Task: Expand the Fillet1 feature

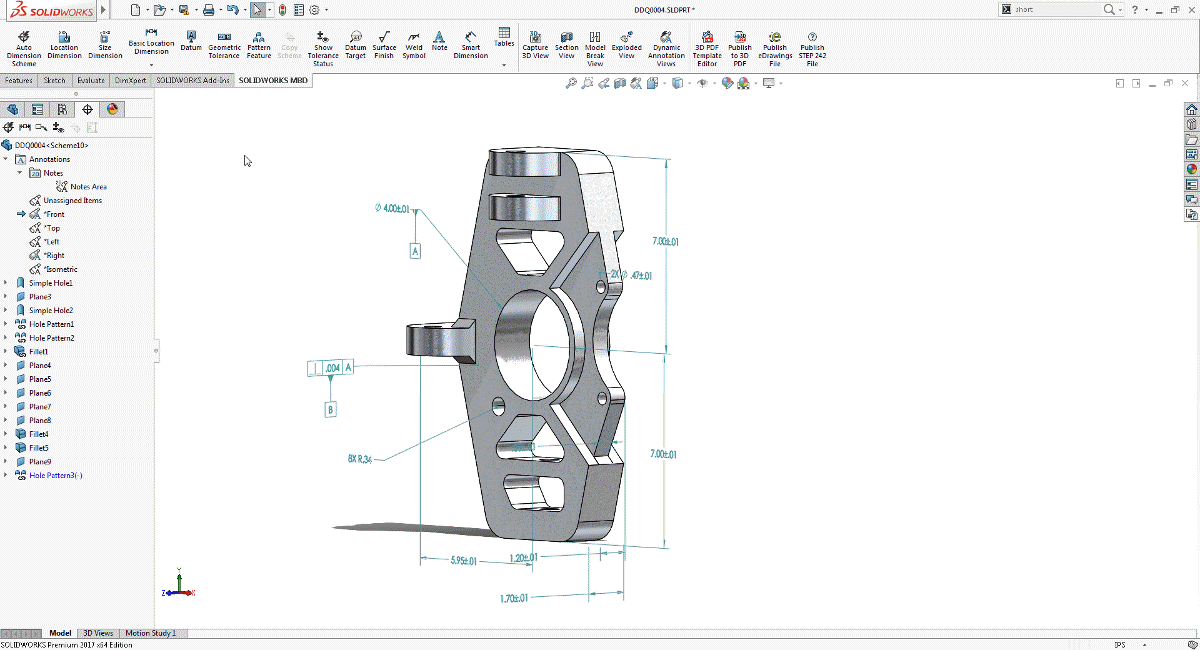Action: [x=6, y=352]
